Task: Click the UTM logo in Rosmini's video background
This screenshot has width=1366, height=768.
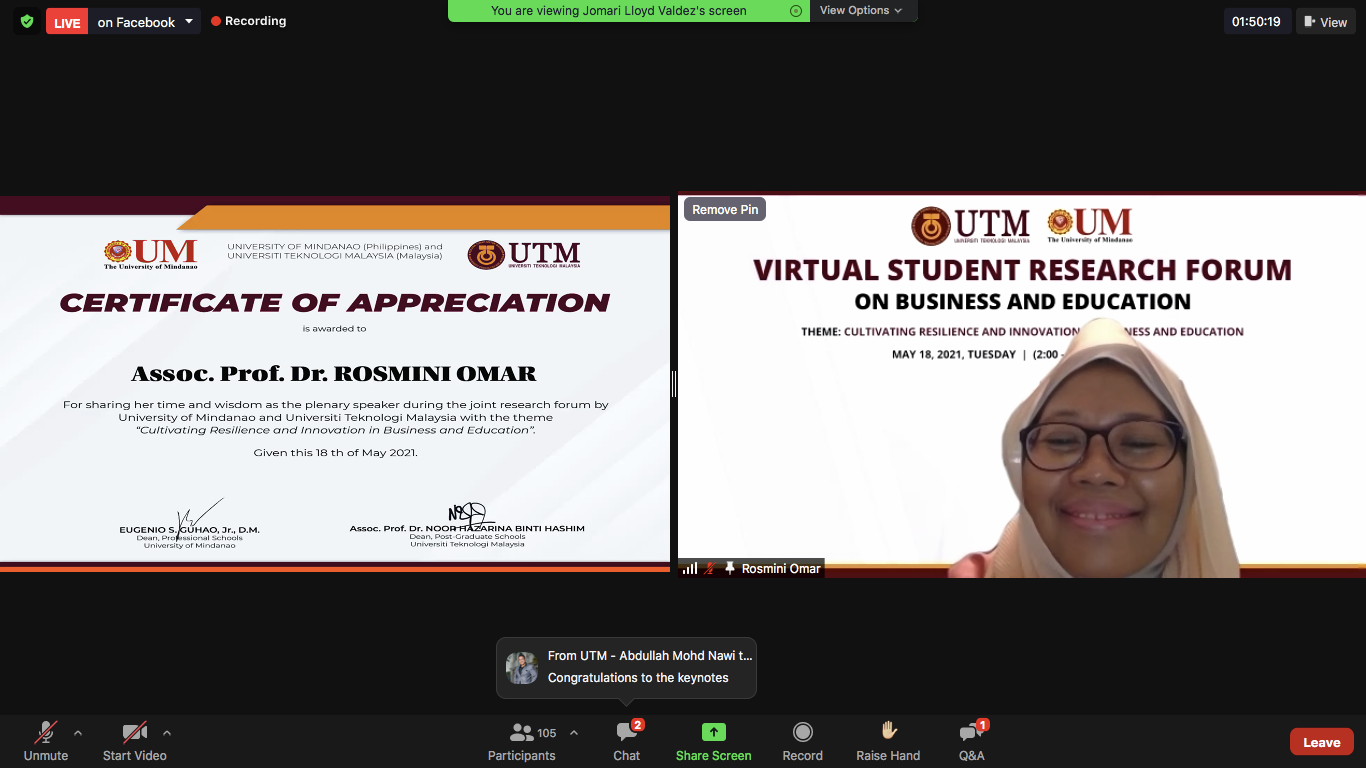Action: pos(970,226)
